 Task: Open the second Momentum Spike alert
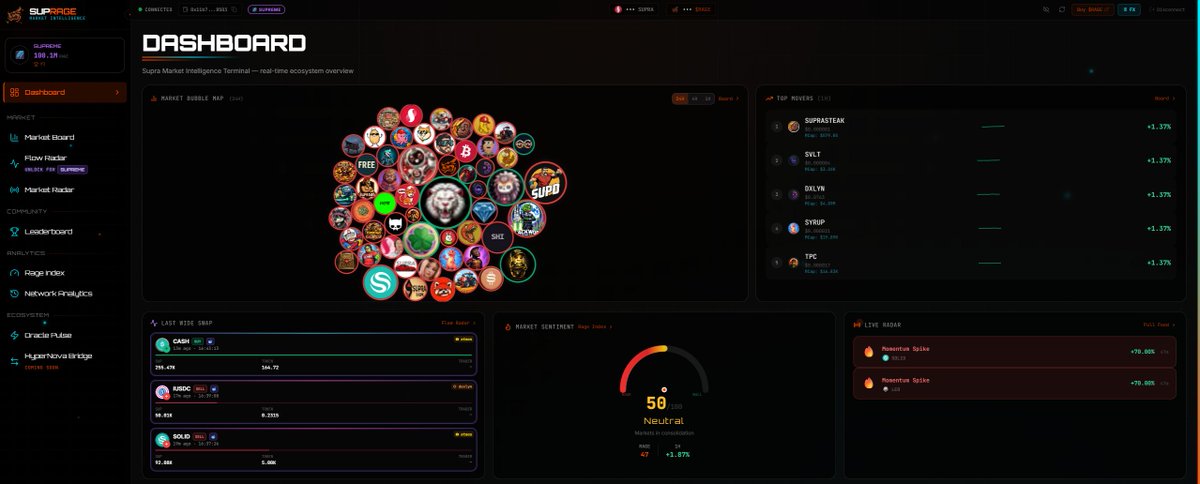[x=1014, y=384]
